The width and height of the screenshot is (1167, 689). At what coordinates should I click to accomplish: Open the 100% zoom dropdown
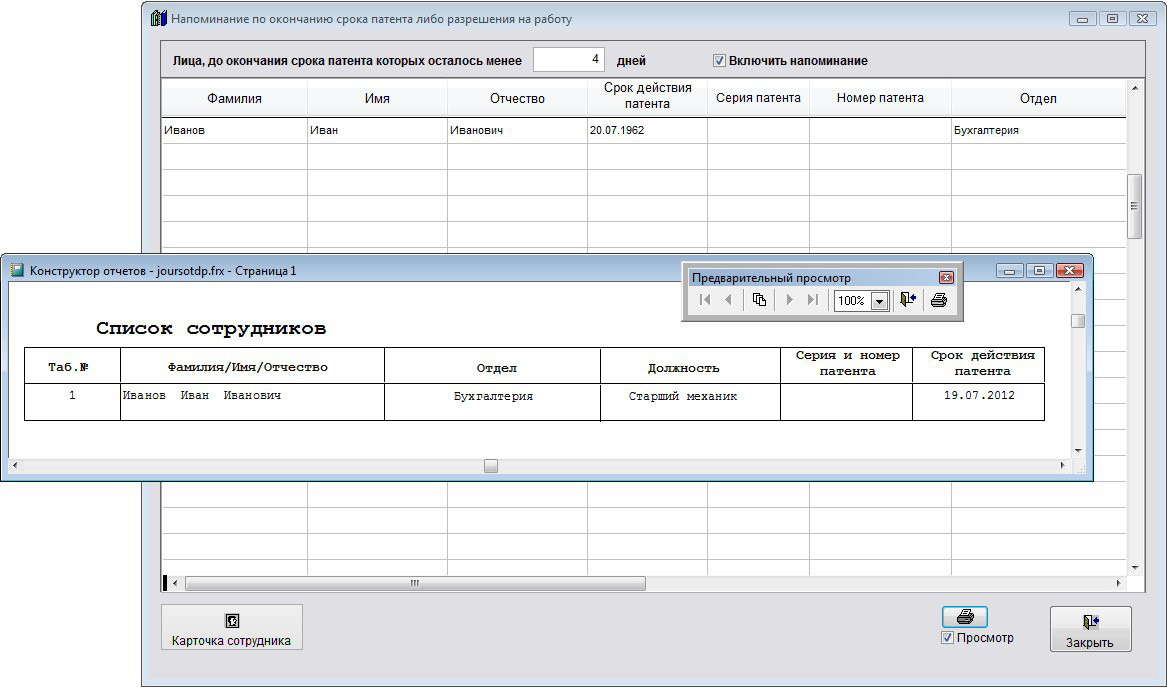point(880,301)
